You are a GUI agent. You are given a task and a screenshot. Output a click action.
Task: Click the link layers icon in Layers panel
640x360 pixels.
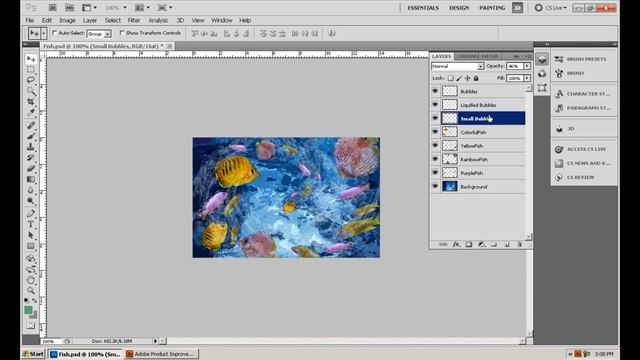click(443, 244)
